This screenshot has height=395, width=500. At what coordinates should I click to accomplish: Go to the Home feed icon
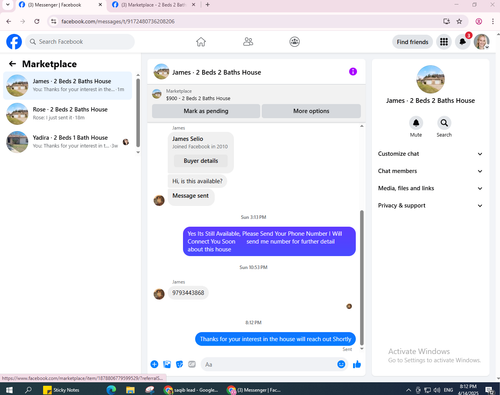[x=201, y=42]
